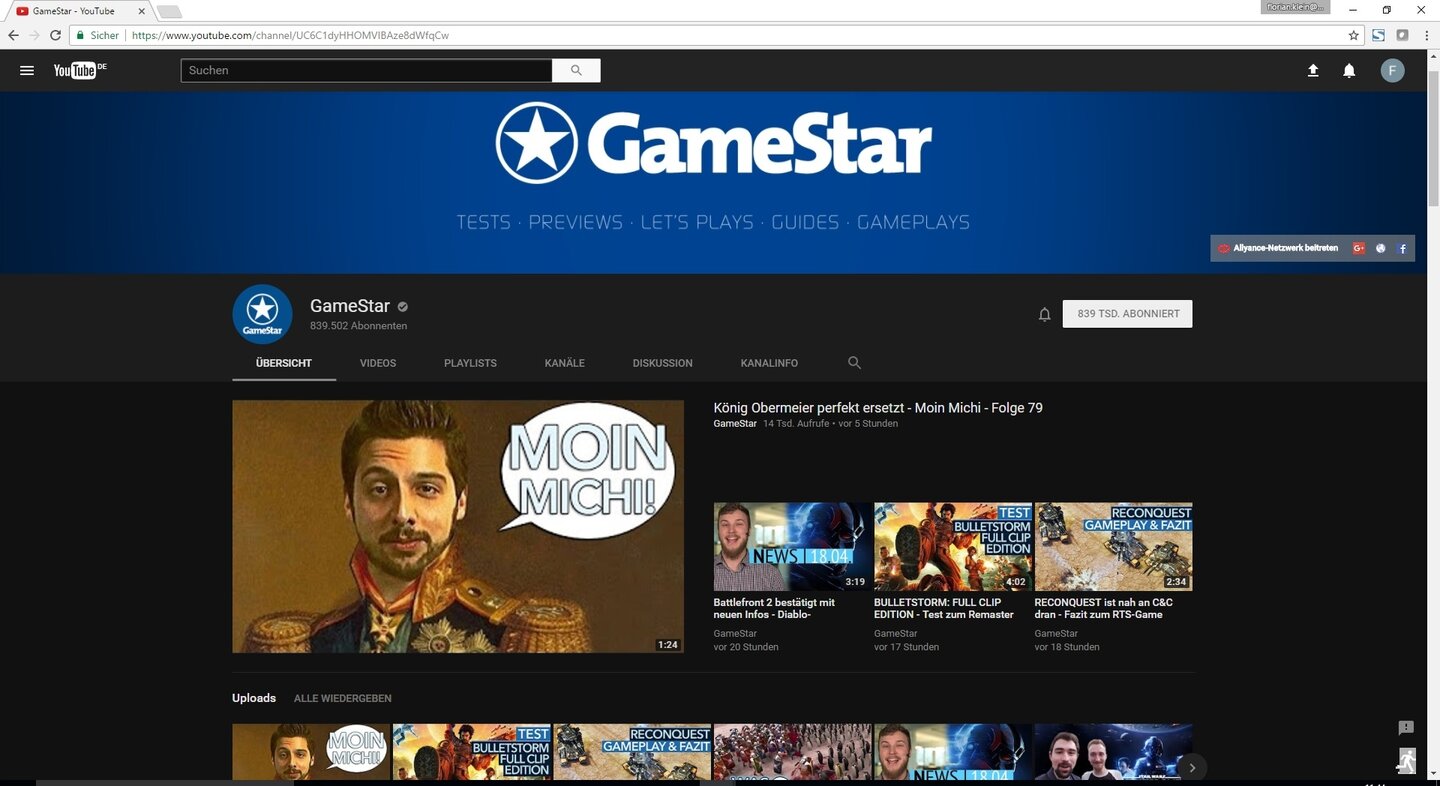This screenshot has width=1440, height=786.
Task: Open the hamburger guide menu
Action: point(27,70)
